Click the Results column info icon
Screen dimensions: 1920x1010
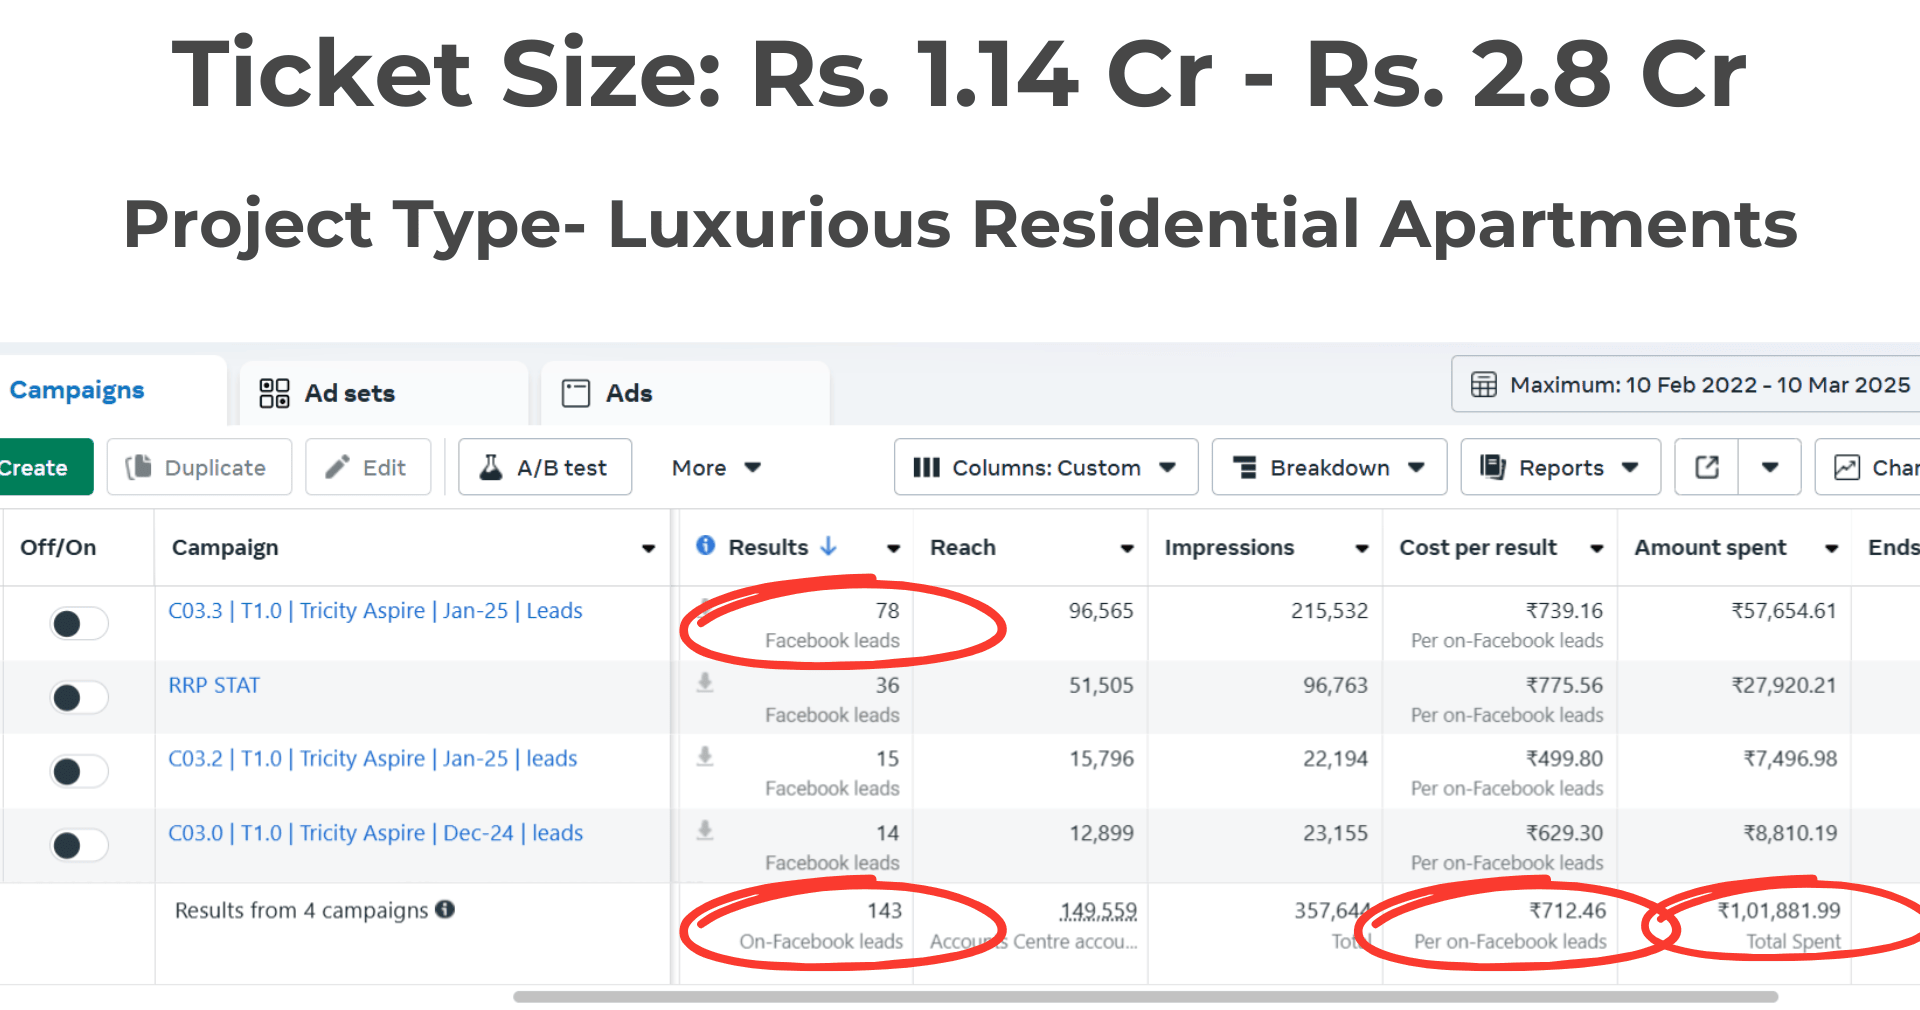[x=706, y=545]
